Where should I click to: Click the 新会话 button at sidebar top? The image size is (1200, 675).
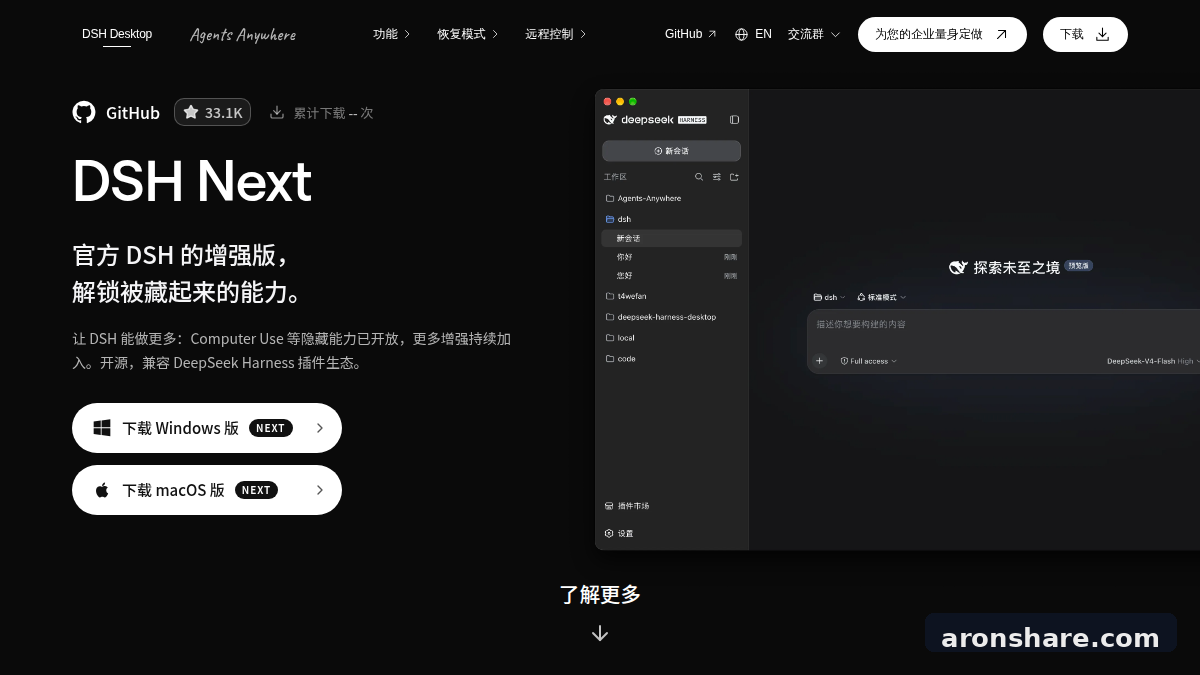671,151
